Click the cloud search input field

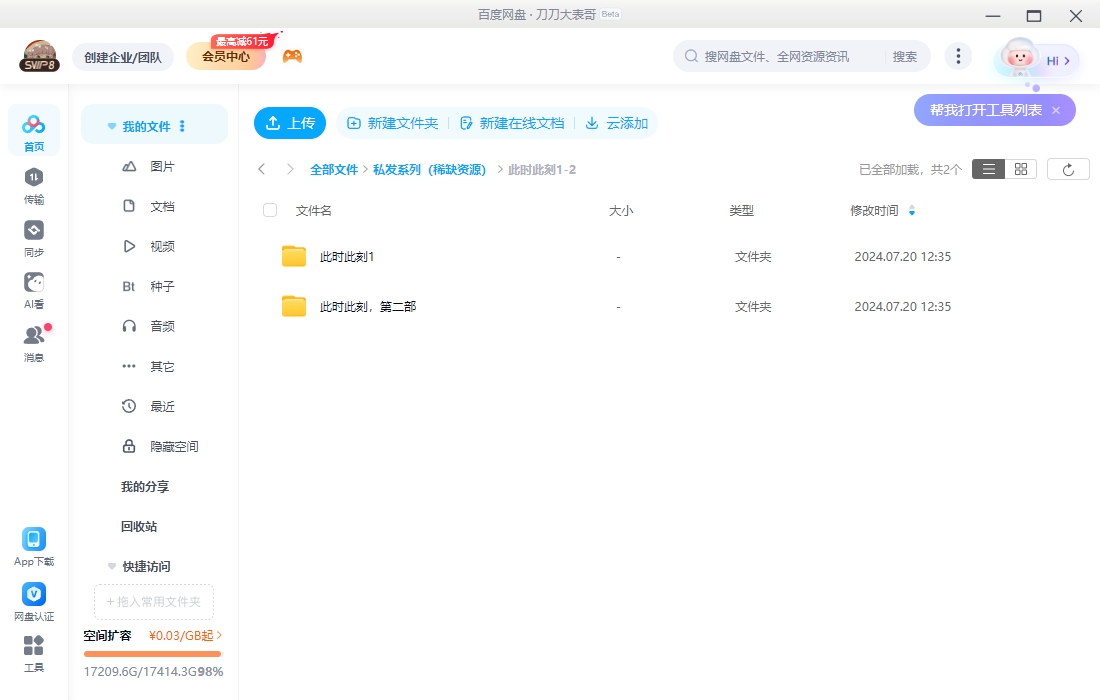[790, 56]
